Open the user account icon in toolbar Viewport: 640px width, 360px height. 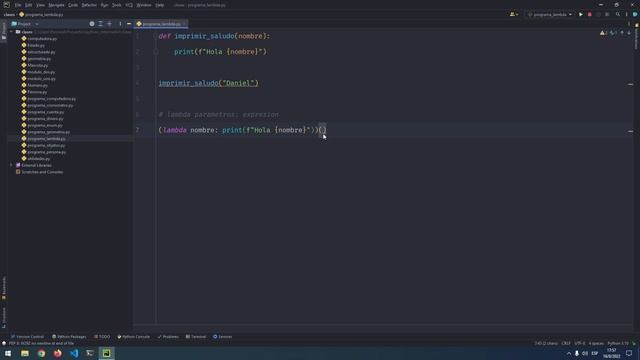(x=513, y=14)
